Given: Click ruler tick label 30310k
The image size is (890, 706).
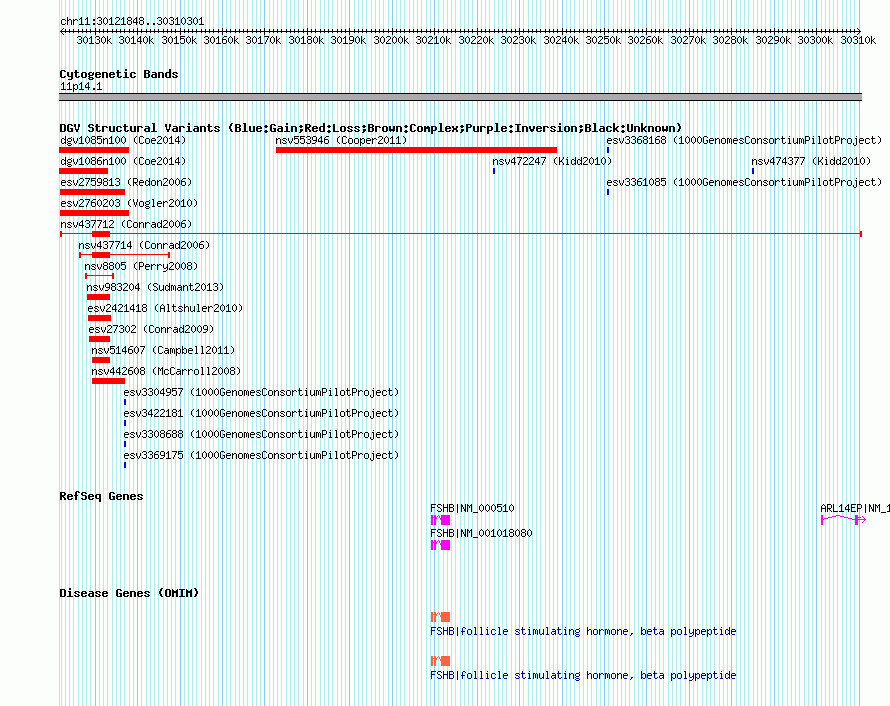Looking at the screenshot, I should point(858,40).
